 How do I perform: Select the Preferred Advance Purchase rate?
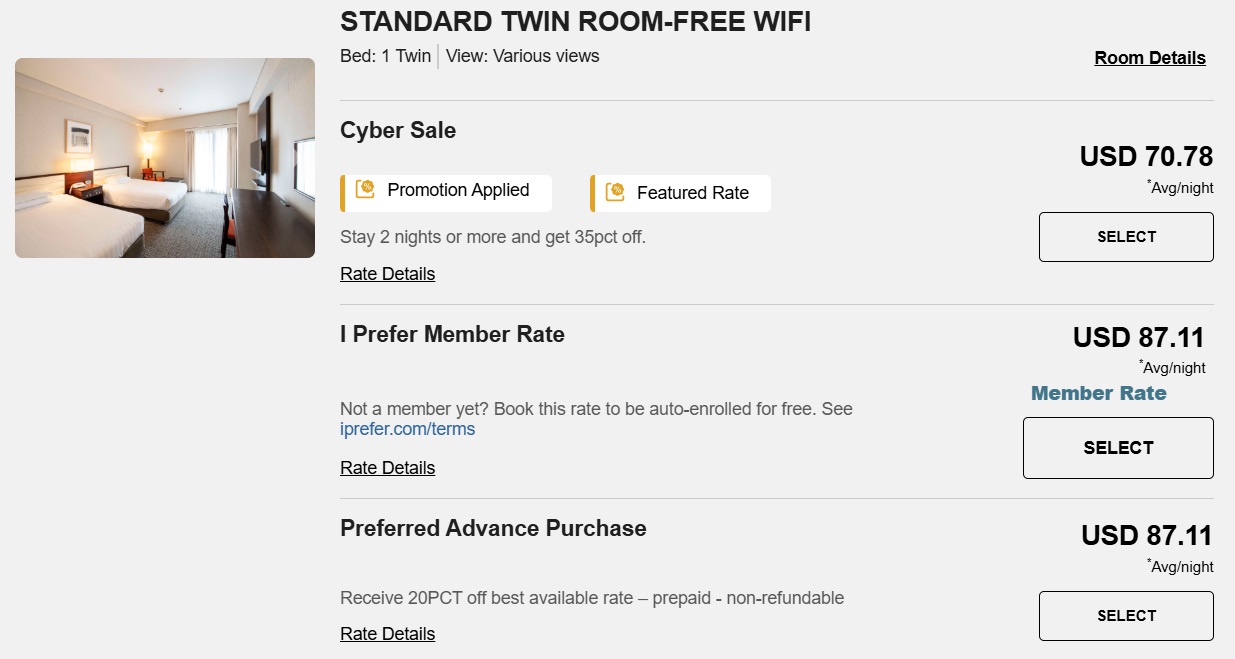tap(1125, 615)
